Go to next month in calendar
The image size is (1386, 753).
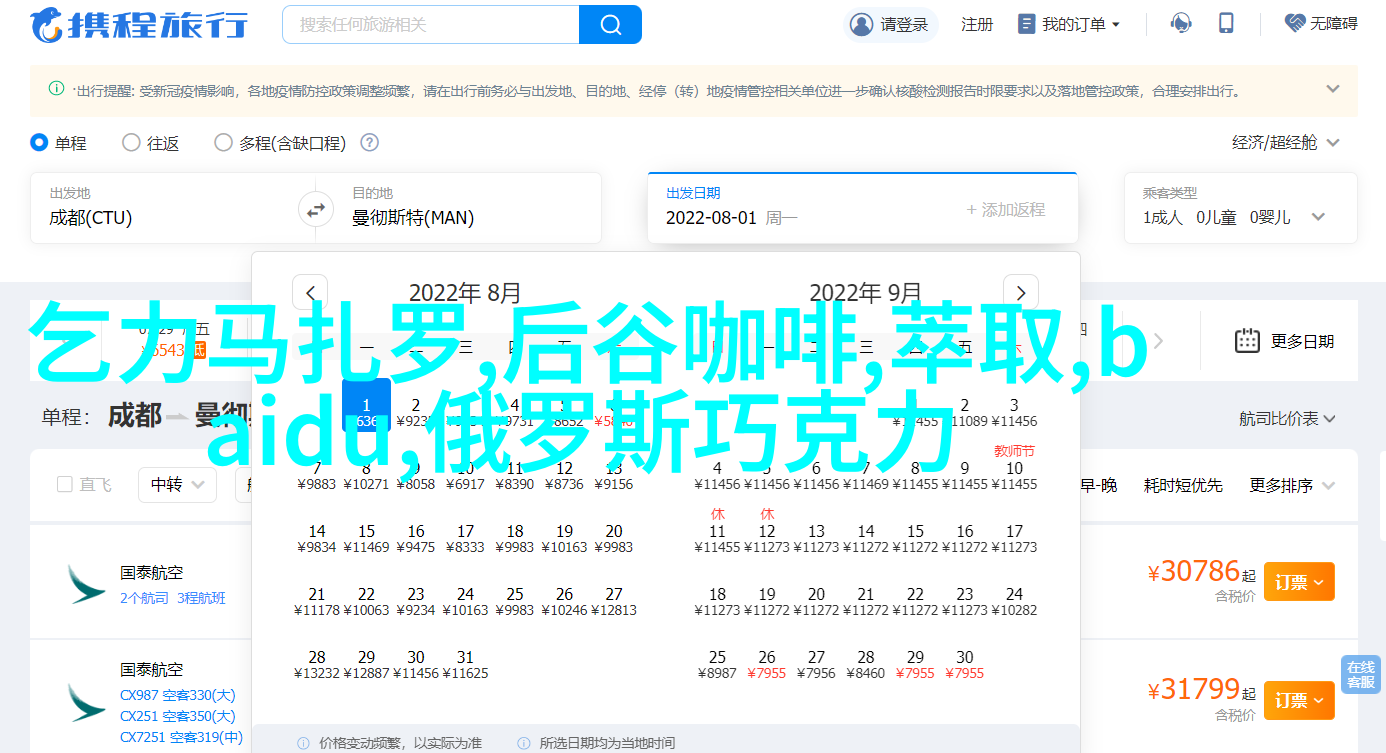[1021, 293]
